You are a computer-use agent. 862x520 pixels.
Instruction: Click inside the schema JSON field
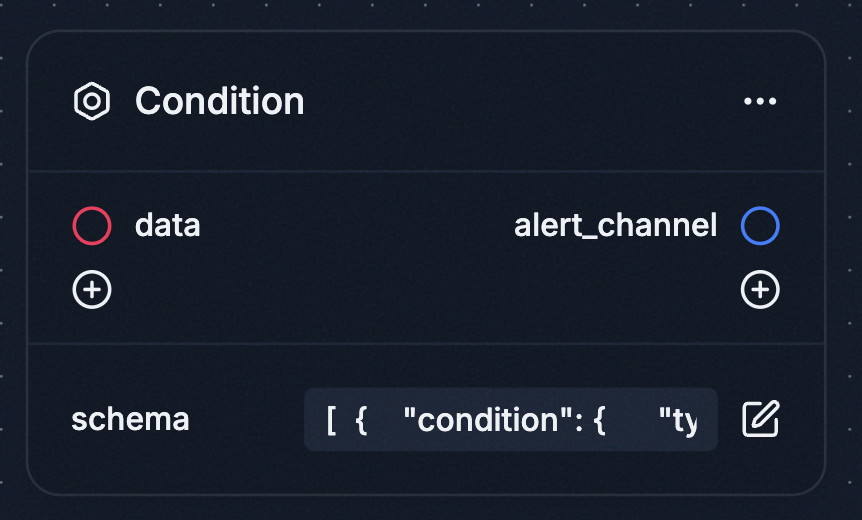point(510,419)
